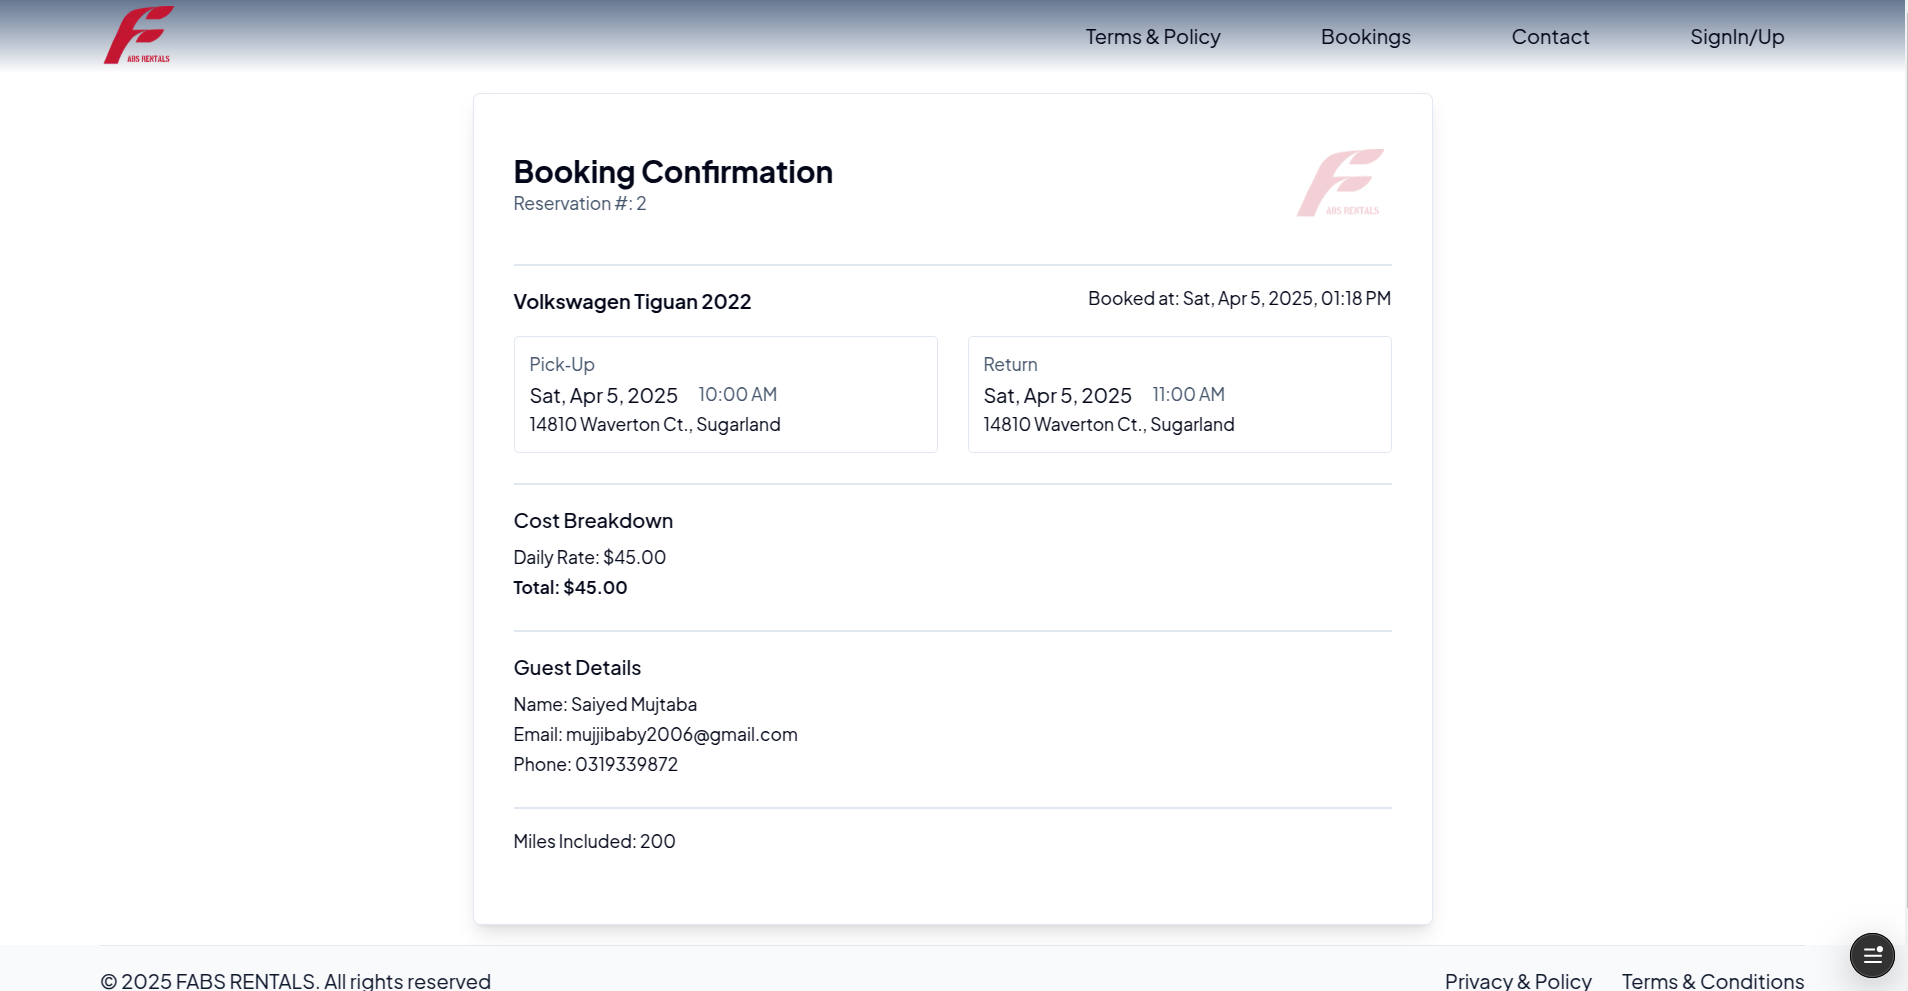Click the Total: $45.00 line

pyautogui.click(x=570, y=588)
